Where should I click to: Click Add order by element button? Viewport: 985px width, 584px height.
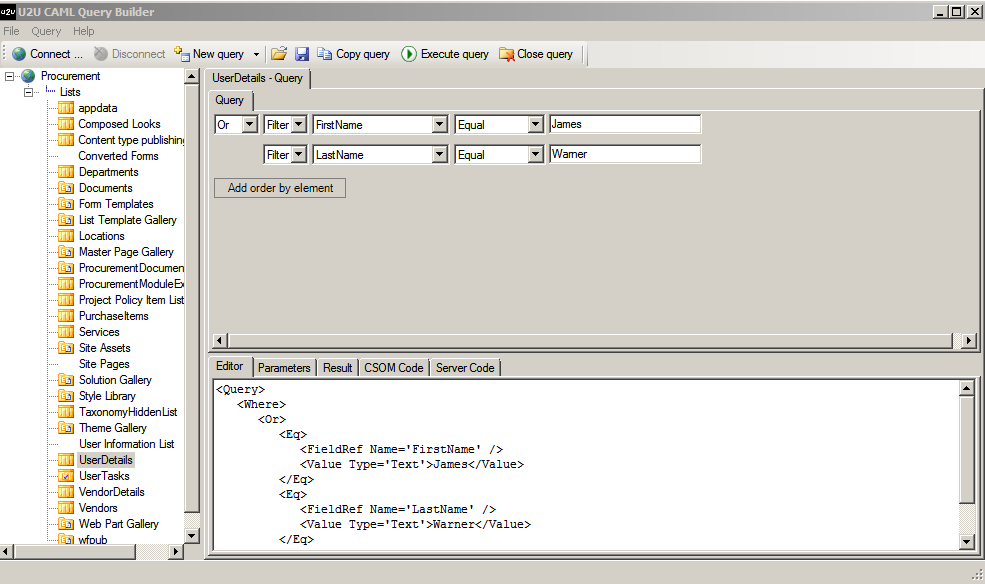(x=280, y=188)
